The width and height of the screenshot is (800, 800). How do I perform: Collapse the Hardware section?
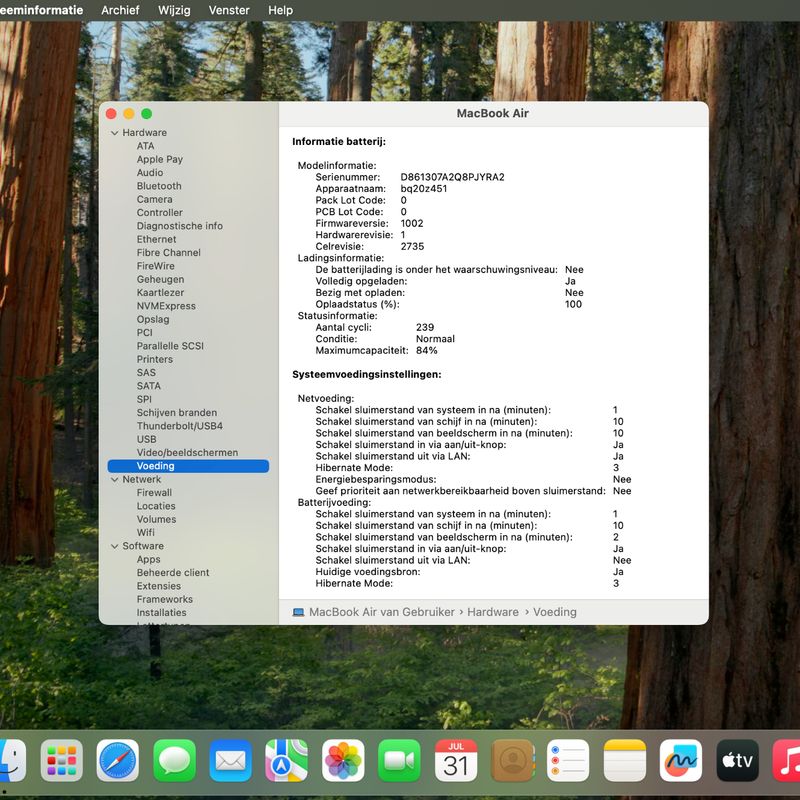pos(115,133)
